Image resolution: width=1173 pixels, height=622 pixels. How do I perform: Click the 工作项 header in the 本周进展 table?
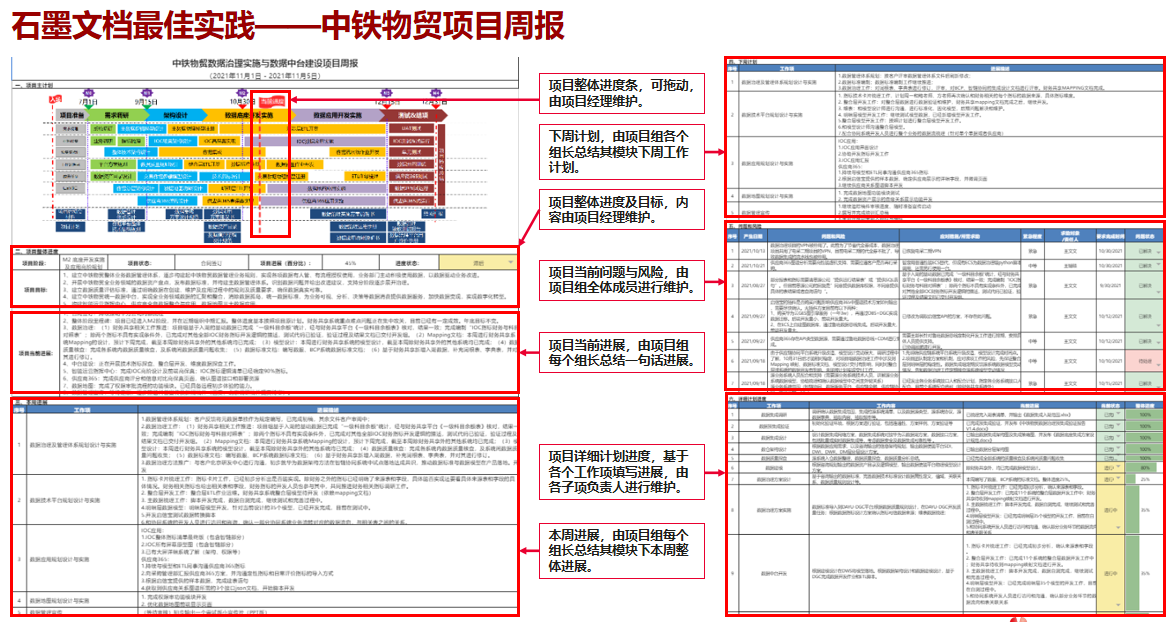pyautogui.click(x=82, y=409)
